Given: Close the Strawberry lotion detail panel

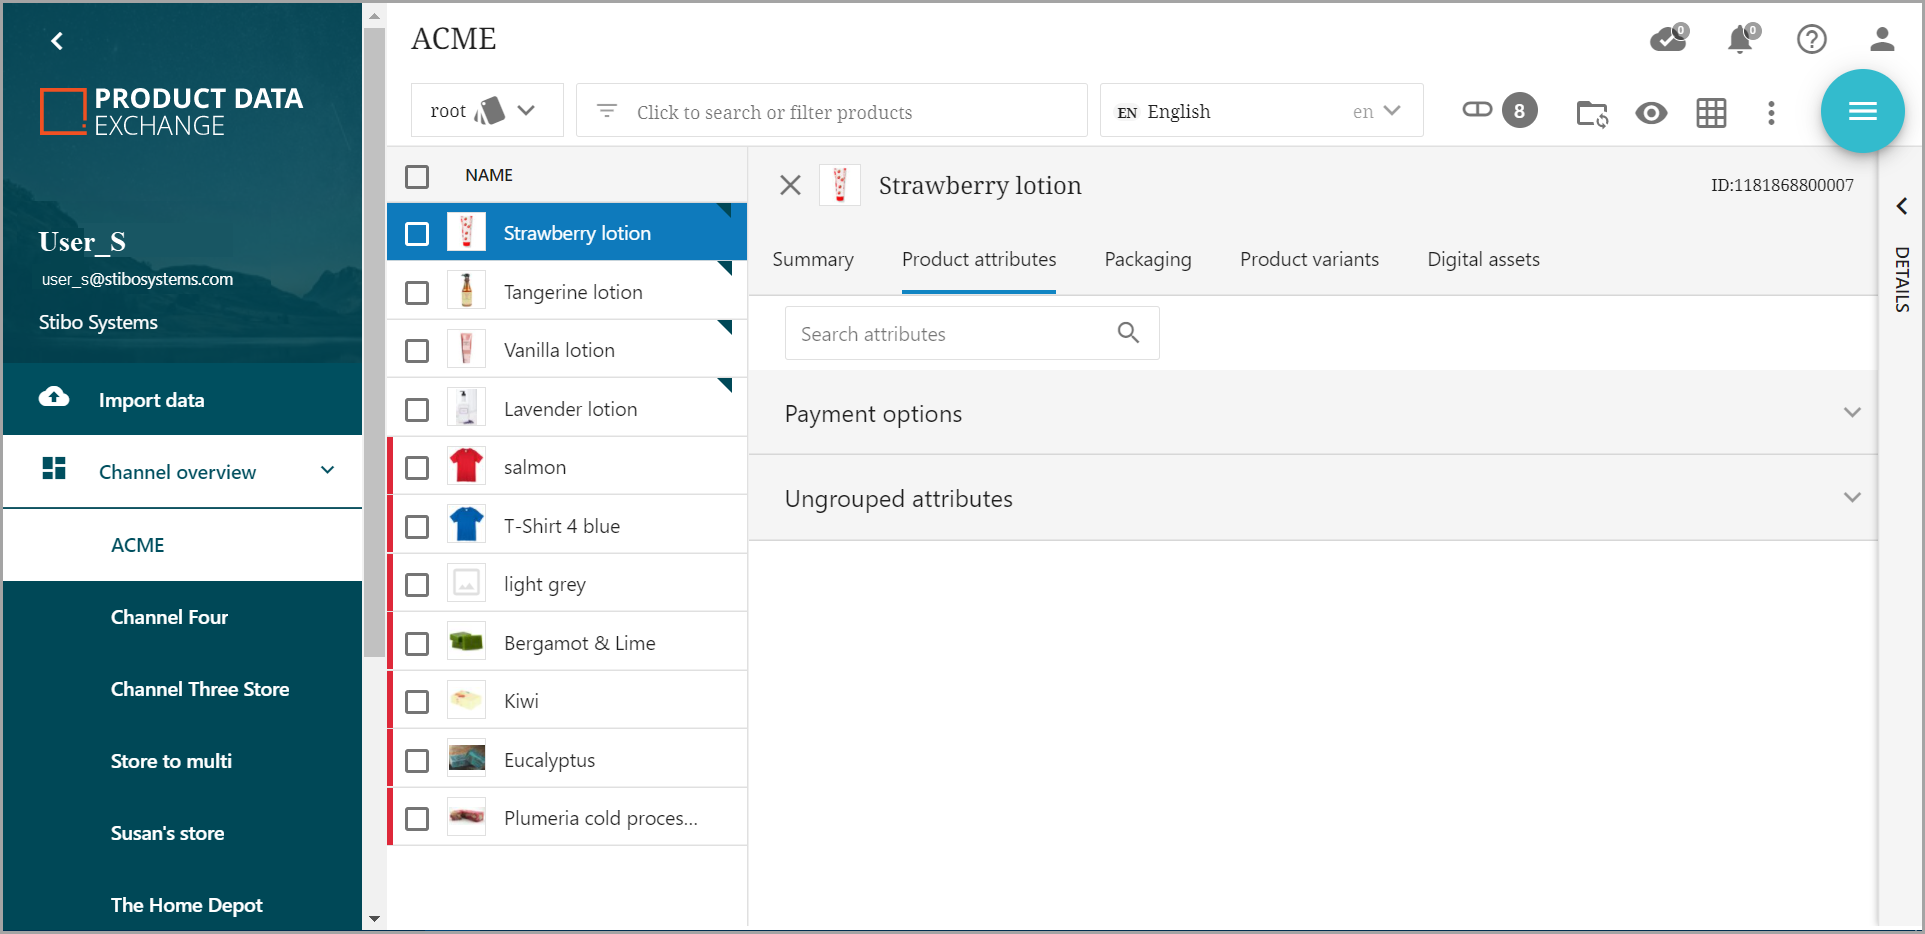Looking at the screenshot, I should point(790,186).
